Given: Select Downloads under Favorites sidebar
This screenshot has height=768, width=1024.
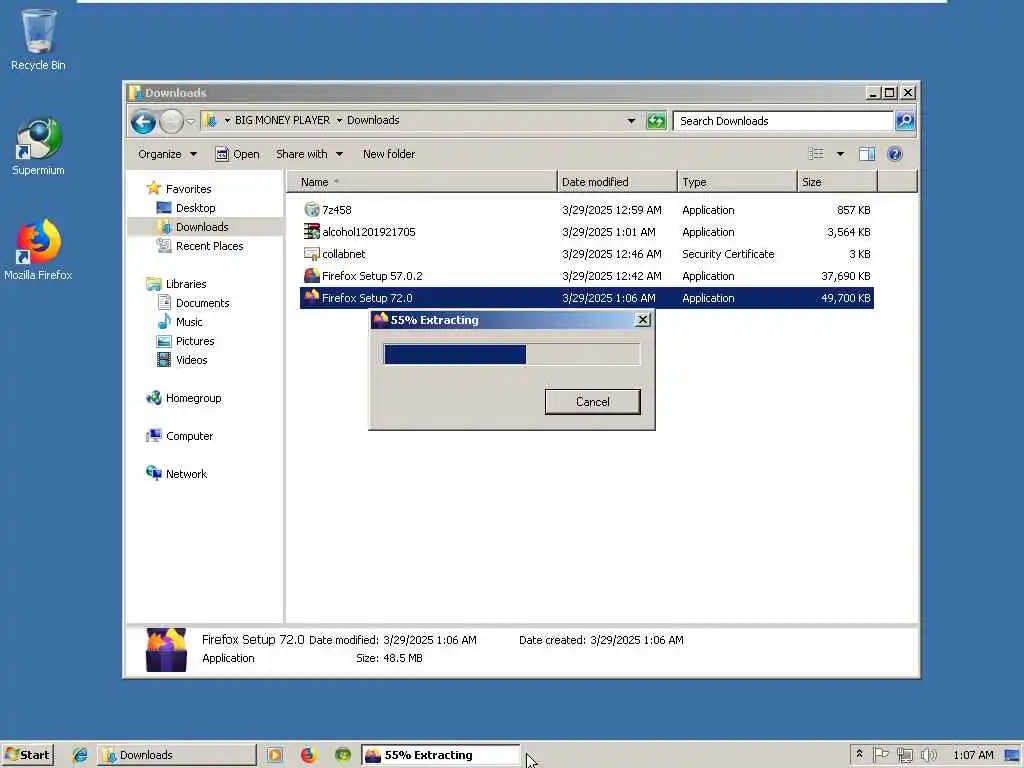Looking at the screenshot, I should pyautogui.click(x=202, y=227).
